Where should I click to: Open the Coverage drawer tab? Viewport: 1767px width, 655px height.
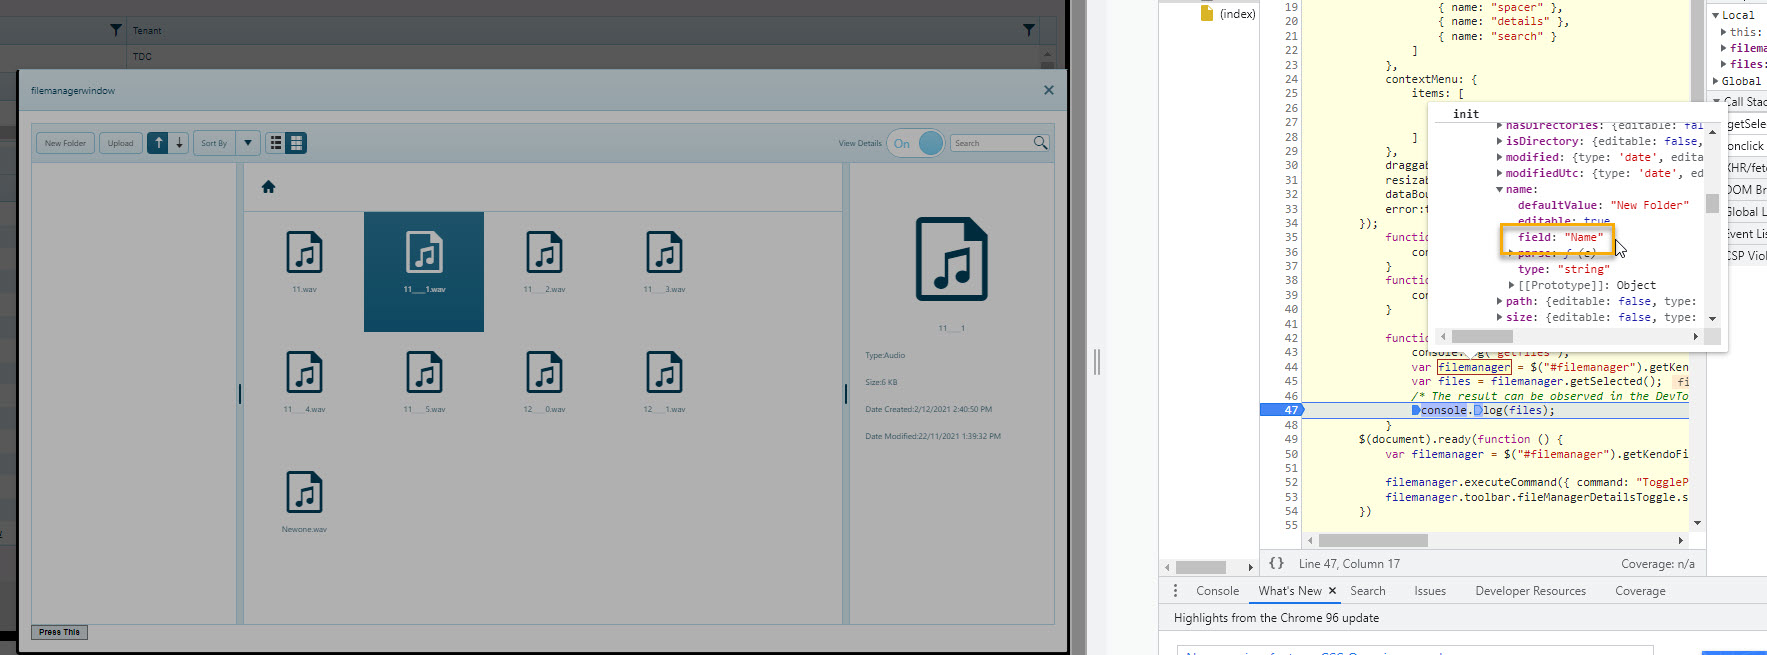point(1640,591)
